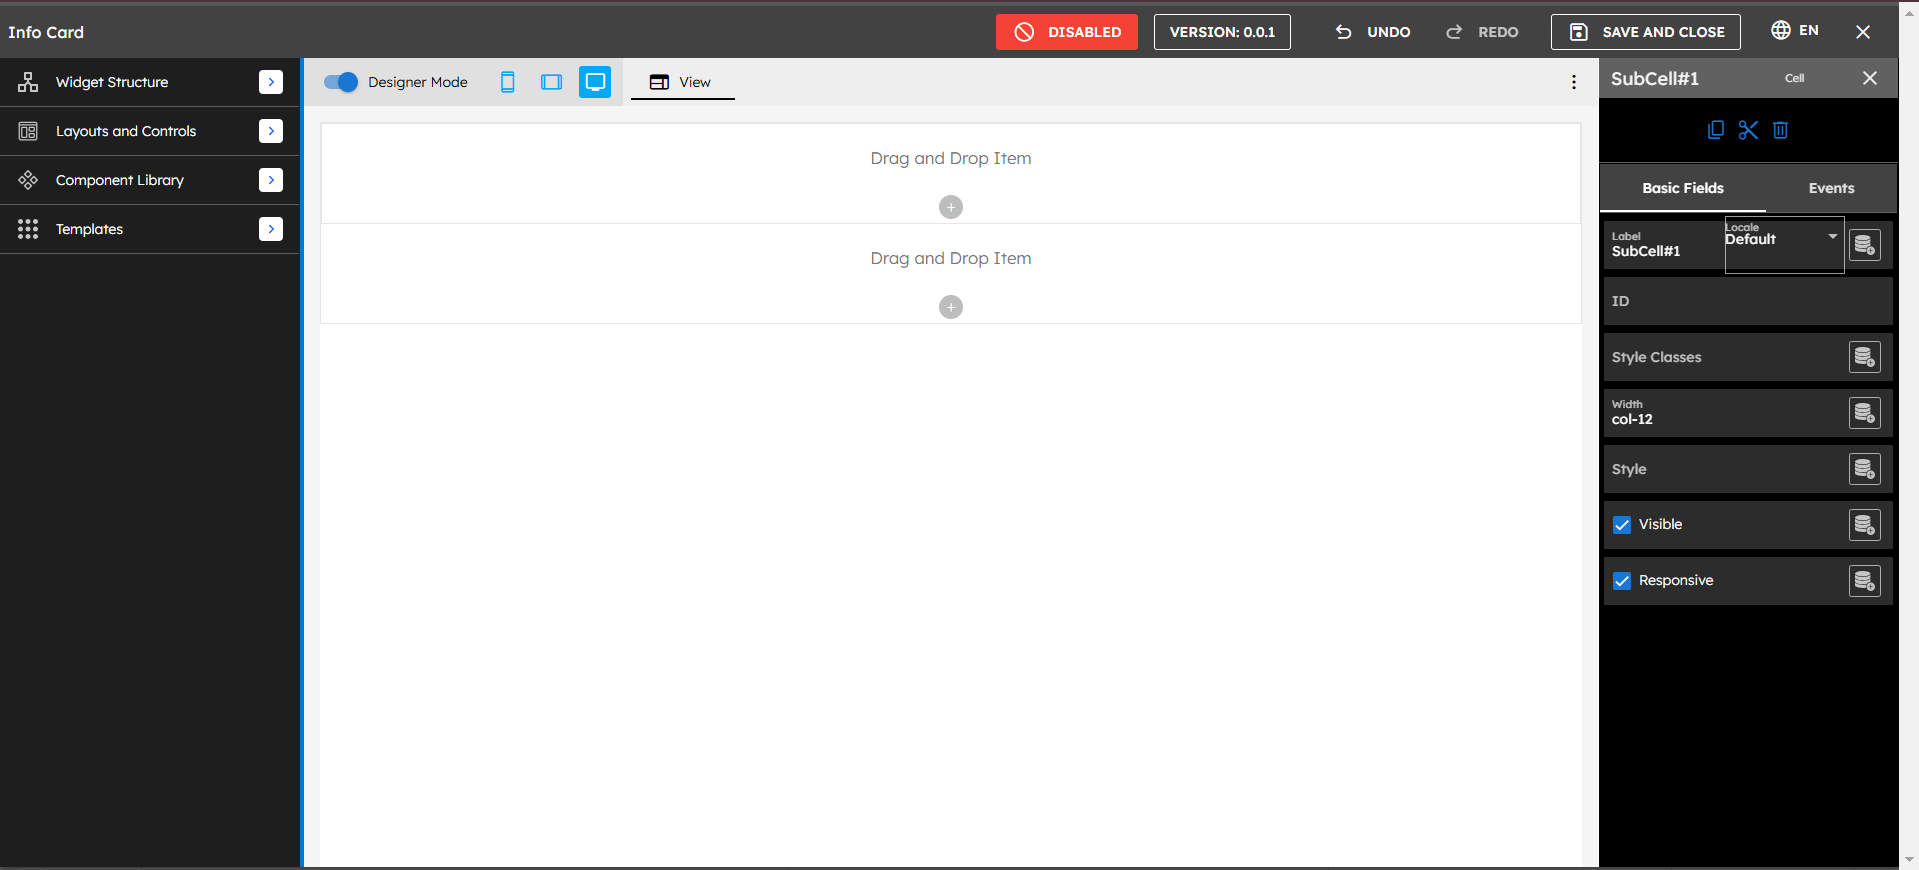Click the Widget Structure tree icon

28,82
